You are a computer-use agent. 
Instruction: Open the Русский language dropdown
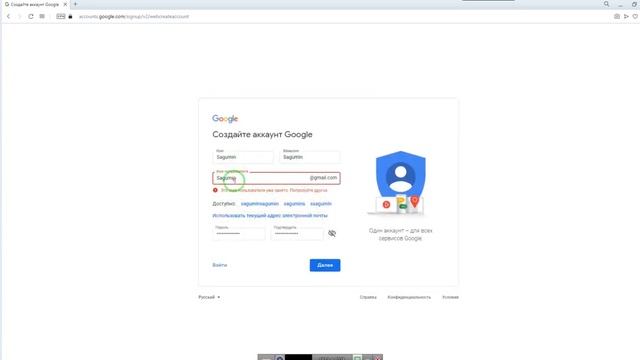click(x=209, y=297)
